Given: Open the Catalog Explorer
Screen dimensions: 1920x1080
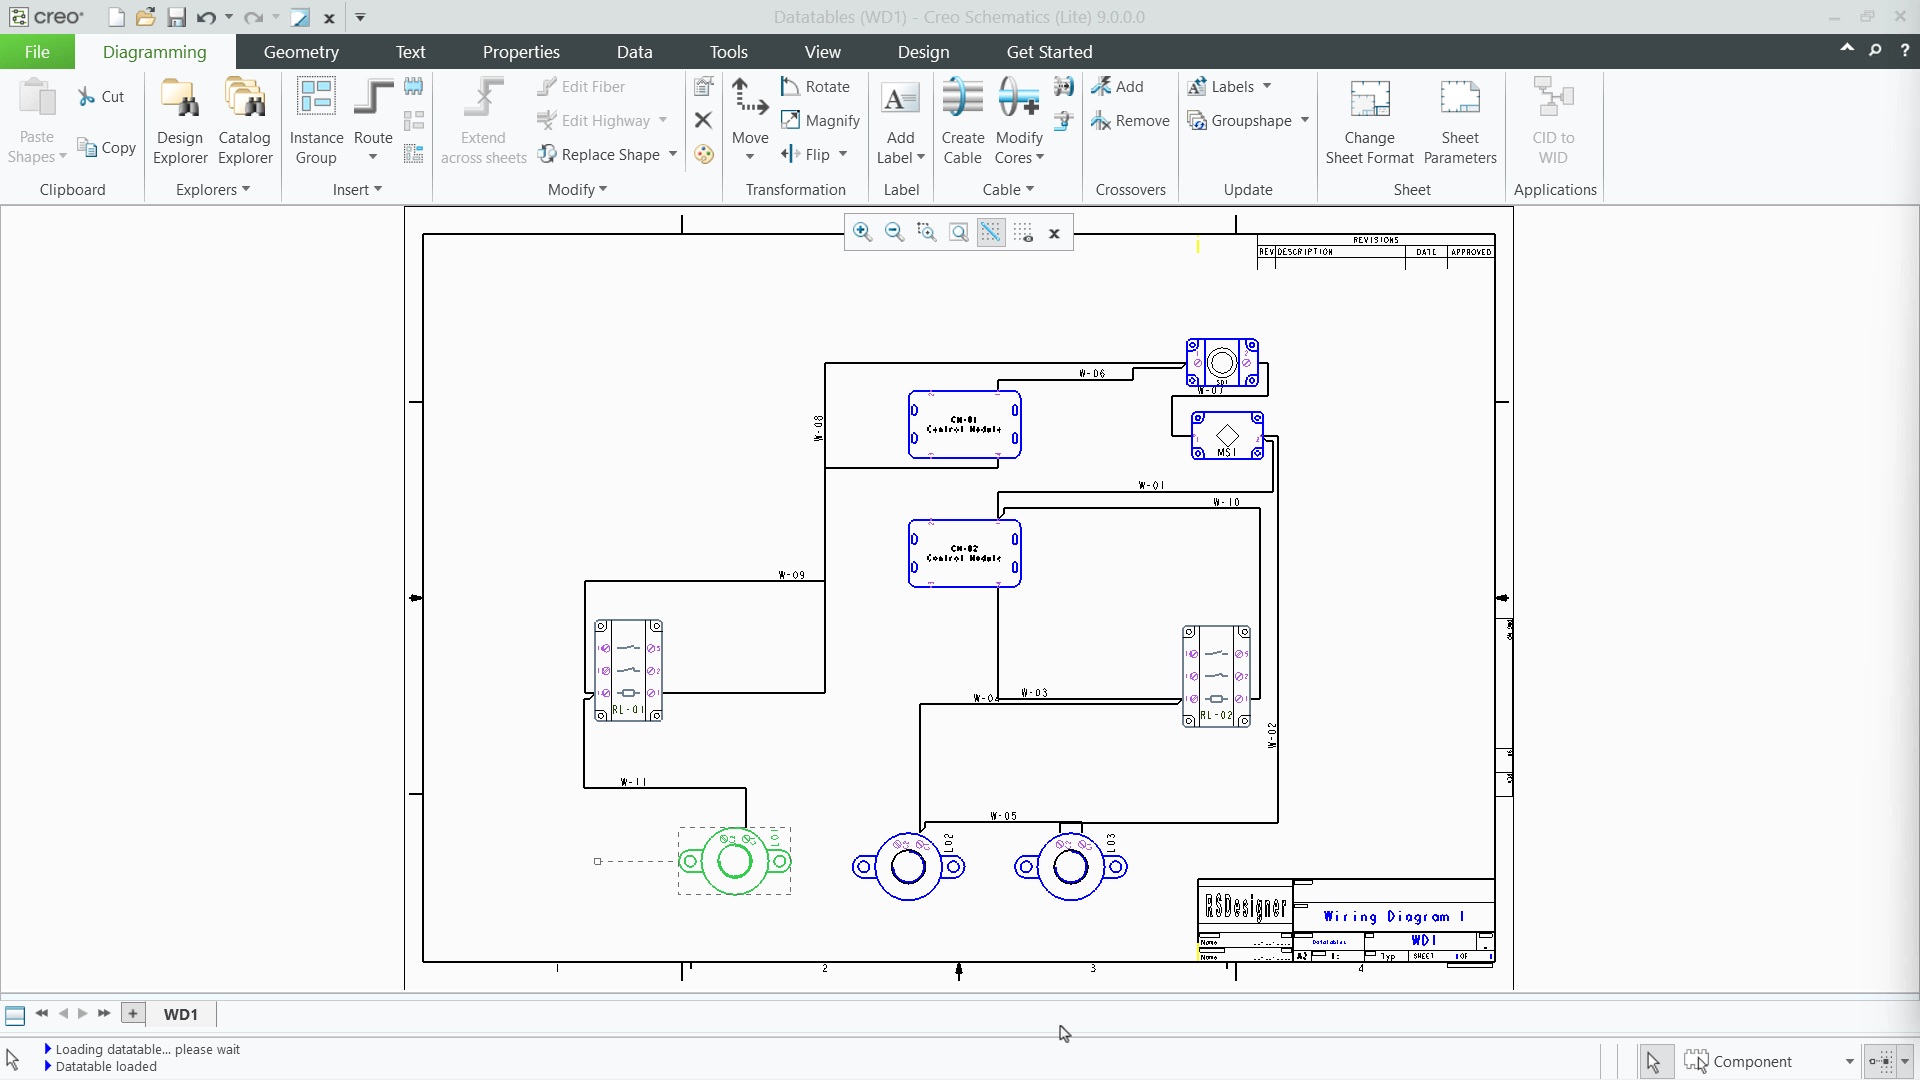Looking at the screenshot, I should click(245, 120).
